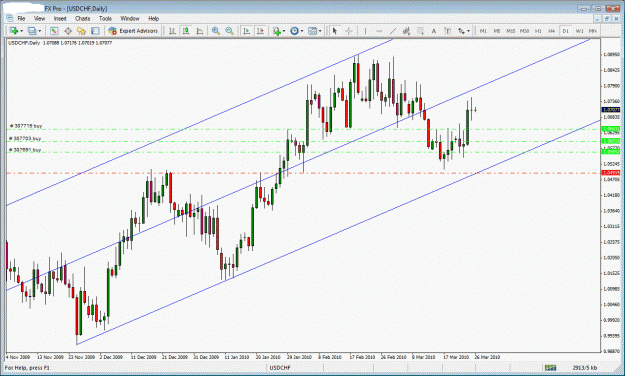Select the M5 timeframe button
625x376 pixels.
coord(497,31)
